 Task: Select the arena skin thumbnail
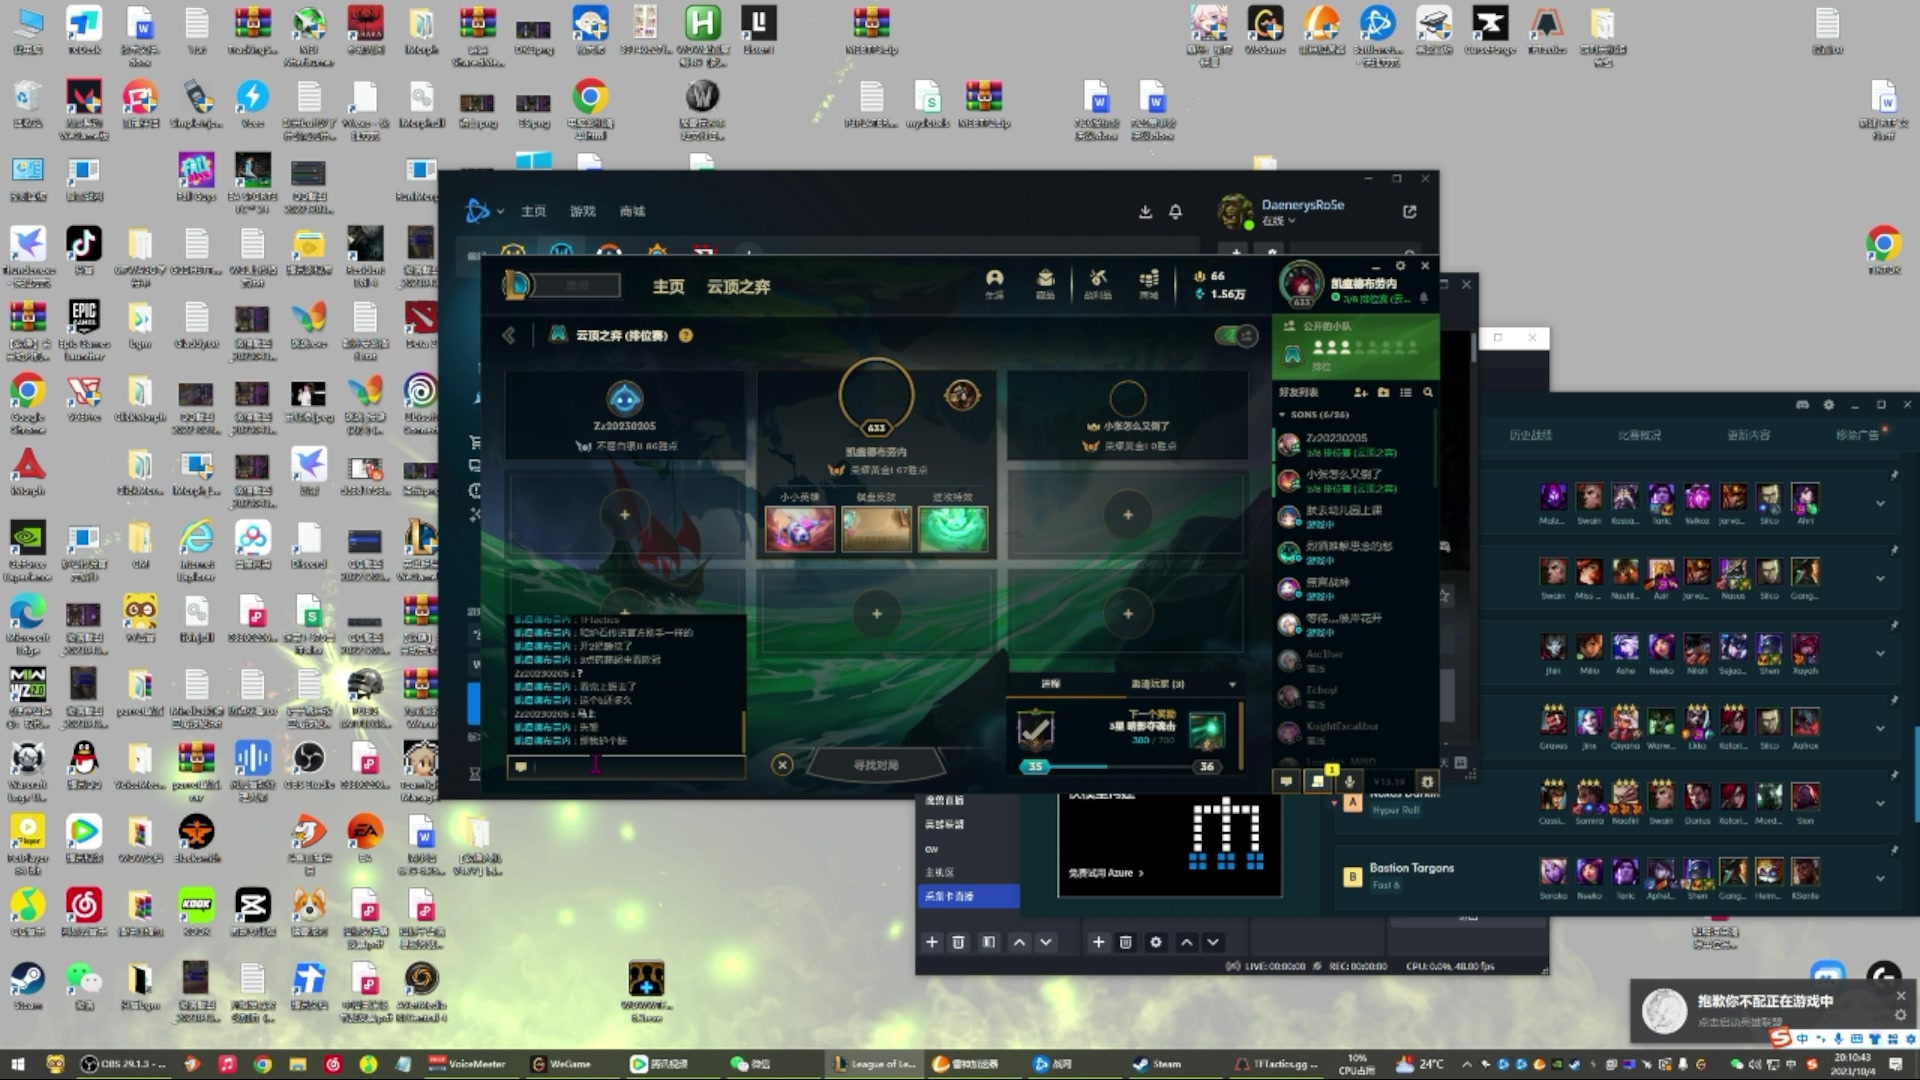tap(876, 529)
